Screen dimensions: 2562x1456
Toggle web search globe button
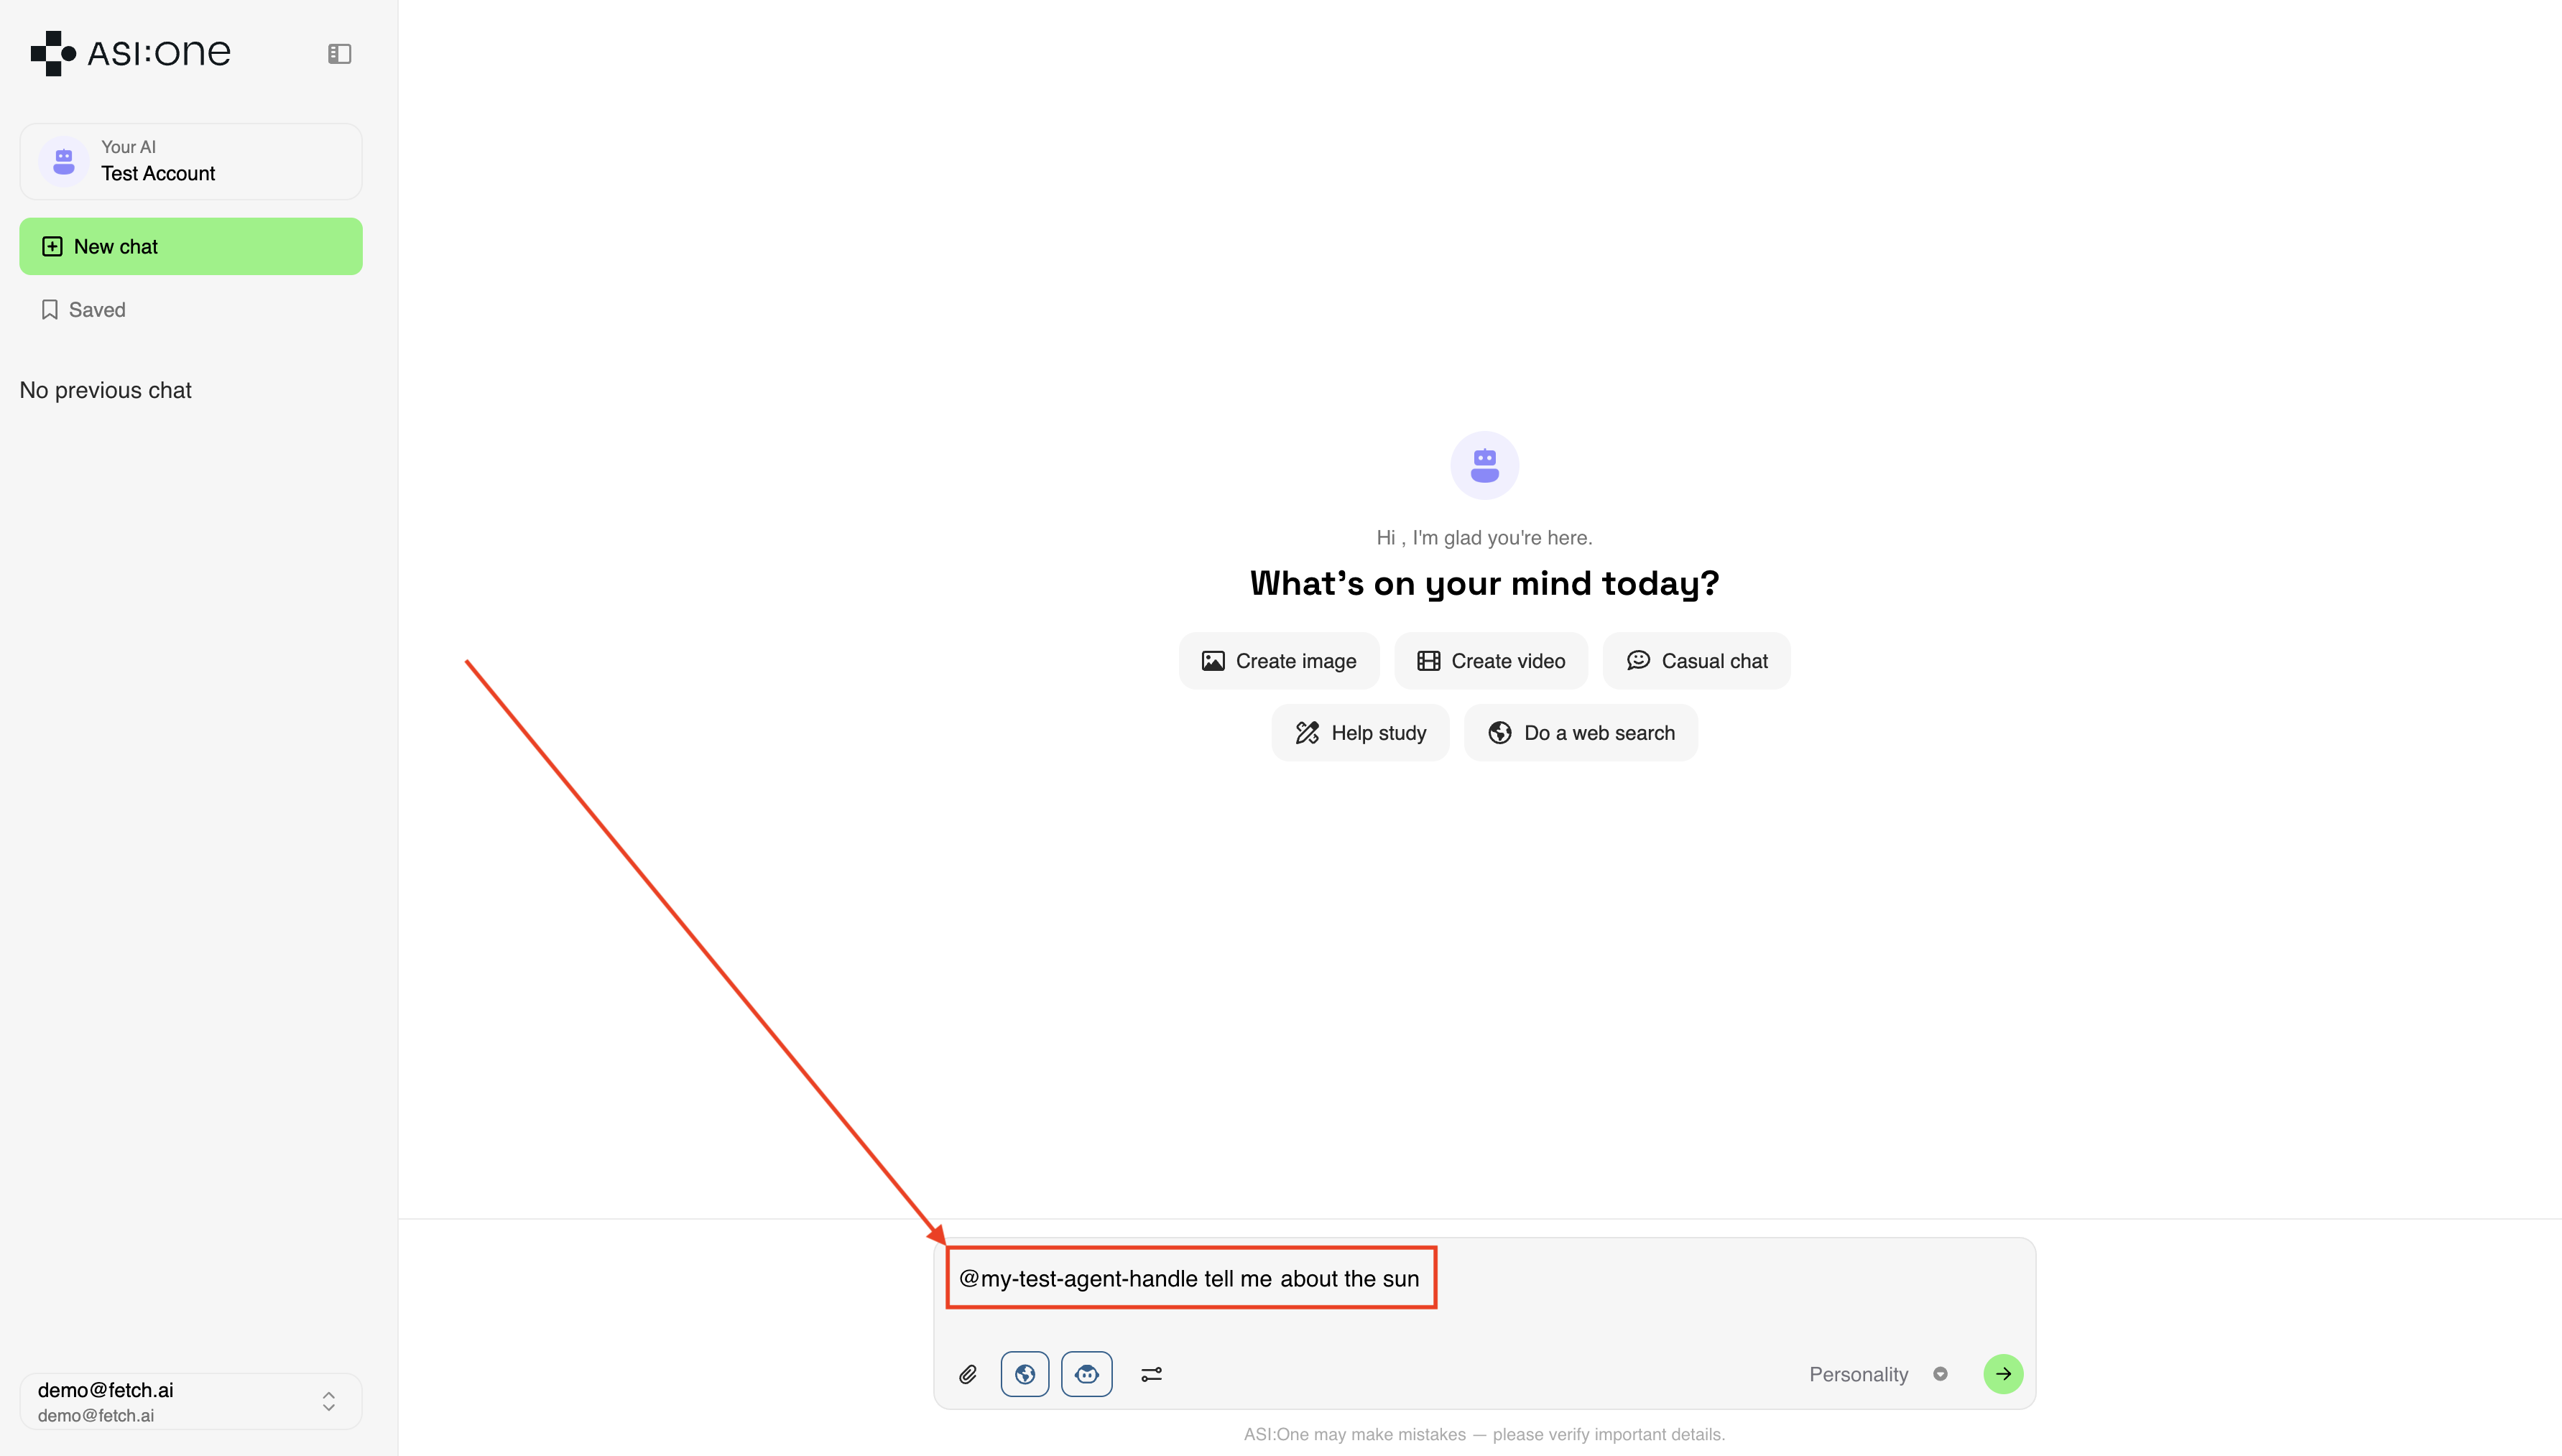pyautogui.click(x=1024, y=1374)
